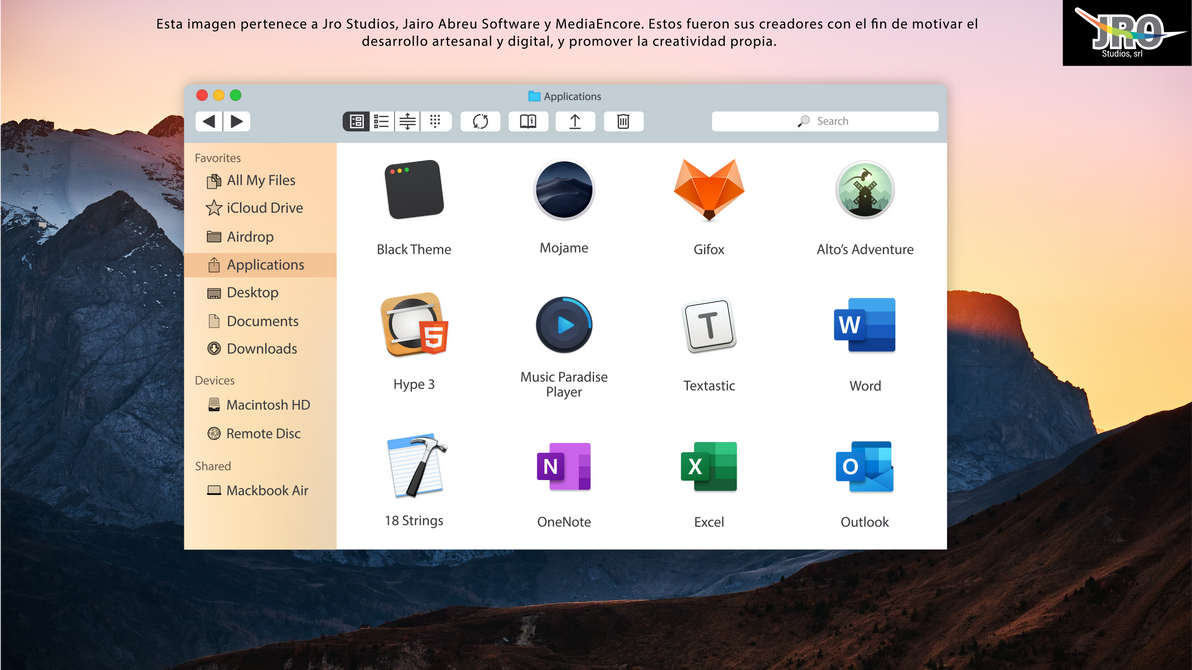1192x670 pixels.
Task: Click the "Textastic" label text
Action: pos(709,386)
